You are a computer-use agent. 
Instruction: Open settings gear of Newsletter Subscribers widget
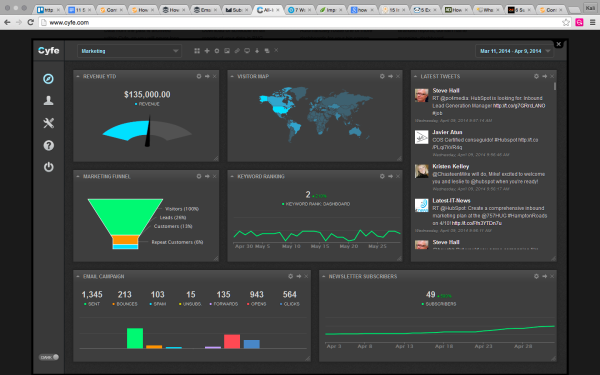pos(536,276)
